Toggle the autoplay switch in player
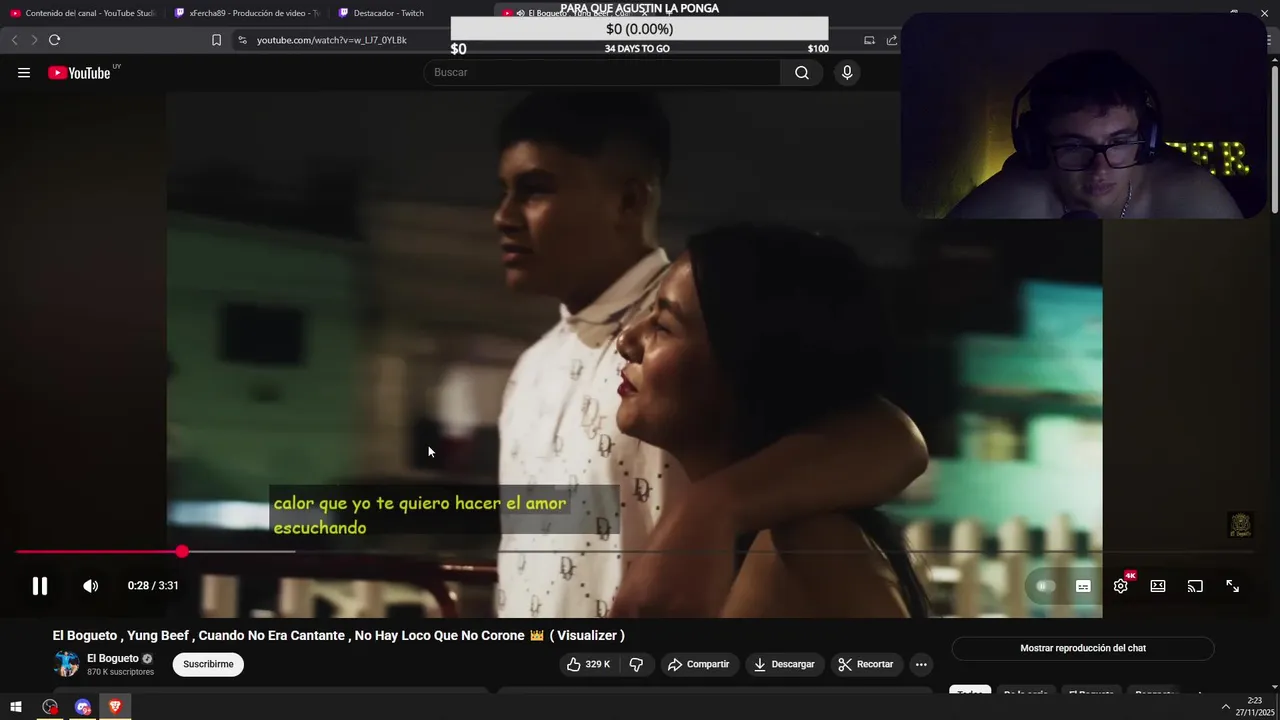The image size is (1280, 720). (1046, 586)
